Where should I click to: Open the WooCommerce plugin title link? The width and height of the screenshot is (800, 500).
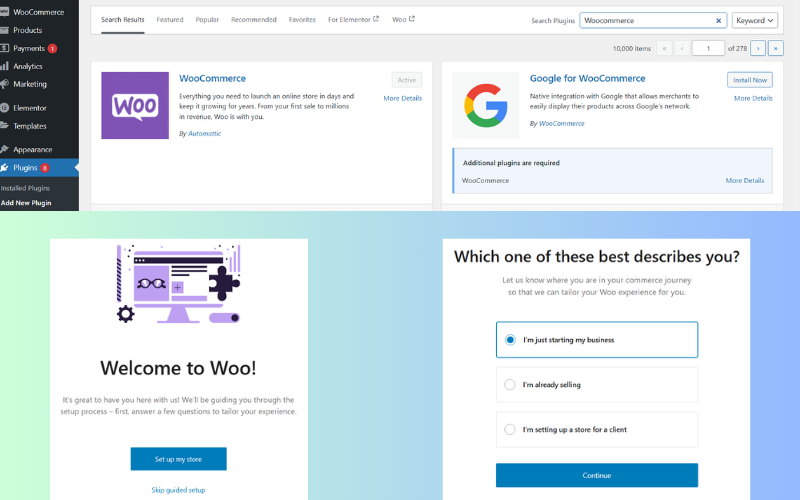tap(212, 79)
